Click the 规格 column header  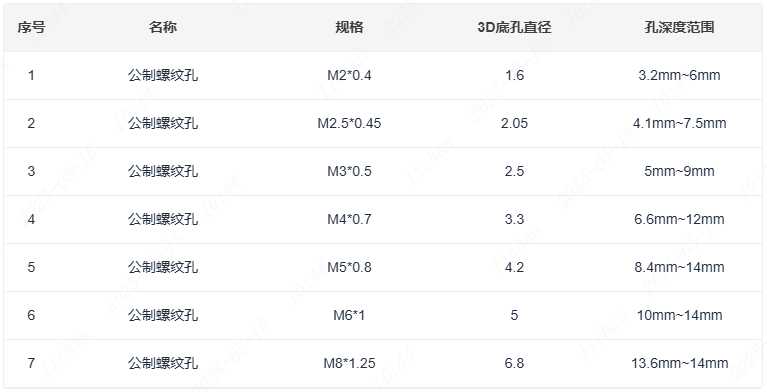[x=349, y=27]
